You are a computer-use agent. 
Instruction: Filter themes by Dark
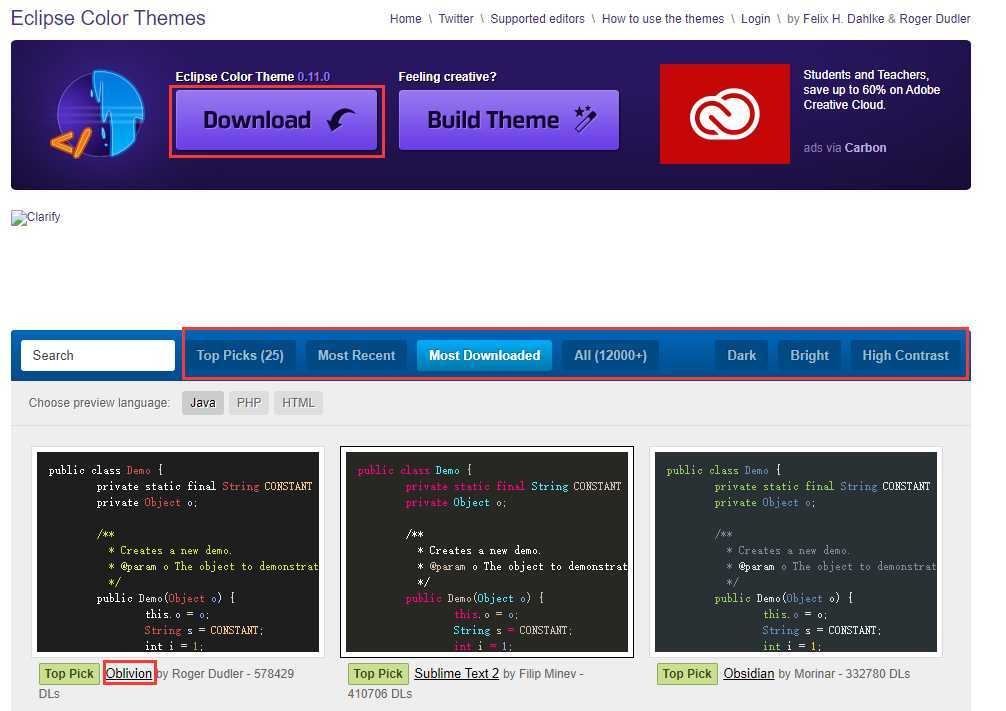click(x=742, y=356)
